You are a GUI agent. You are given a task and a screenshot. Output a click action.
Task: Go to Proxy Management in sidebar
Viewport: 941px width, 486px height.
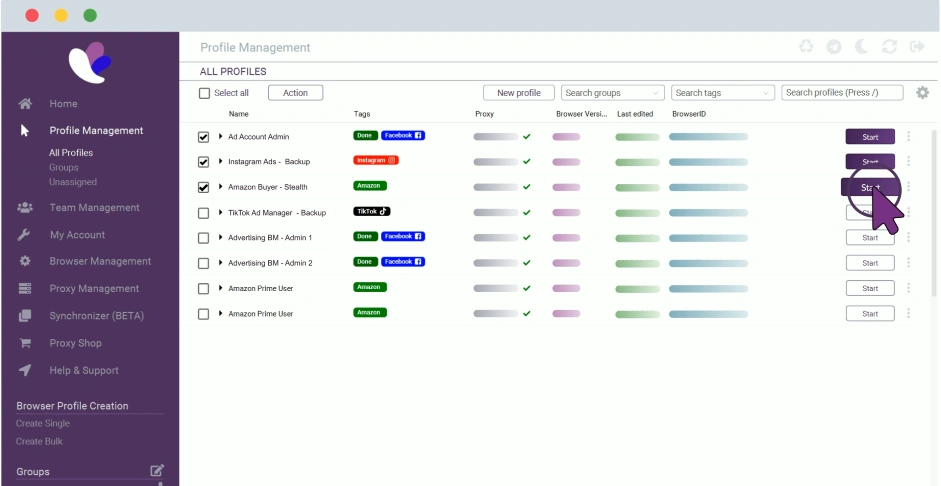(x=94, y=289)
